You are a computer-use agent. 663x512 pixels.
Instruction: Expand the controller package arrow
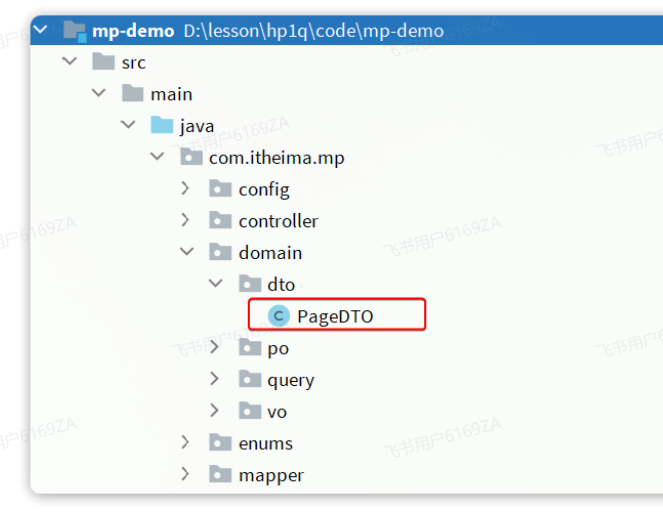pyautogui.click(x=186, y=221)
